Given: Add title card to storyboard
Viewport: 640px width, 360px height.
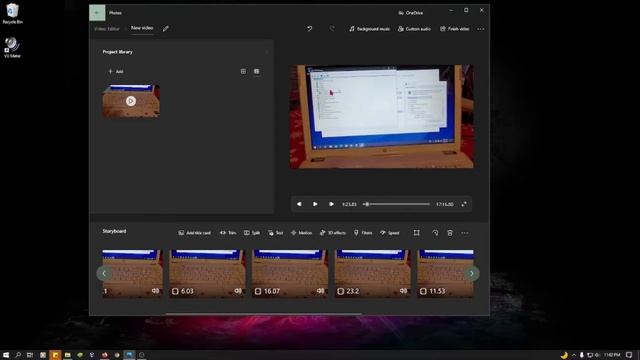Looking at the screenshot, I should pyautogui.click(x=195, y=233).
